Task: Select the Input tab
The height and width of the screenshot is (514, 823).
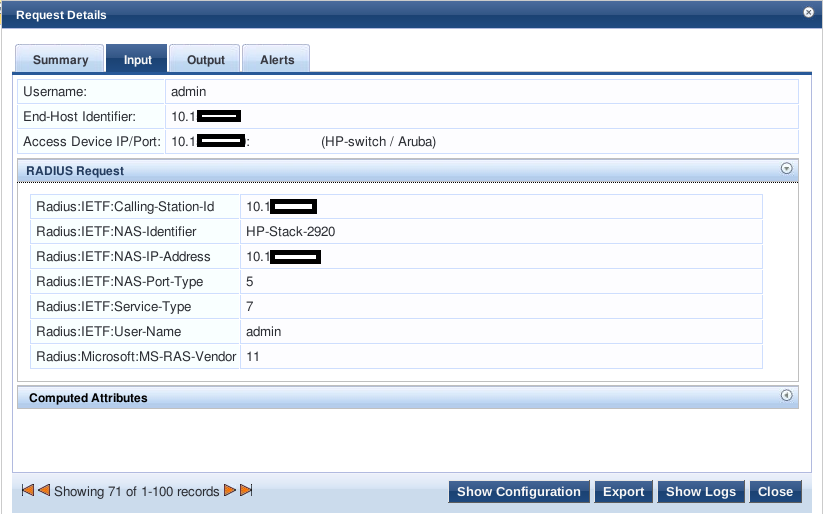Action: pyautogui.click(x=137, y=59)
